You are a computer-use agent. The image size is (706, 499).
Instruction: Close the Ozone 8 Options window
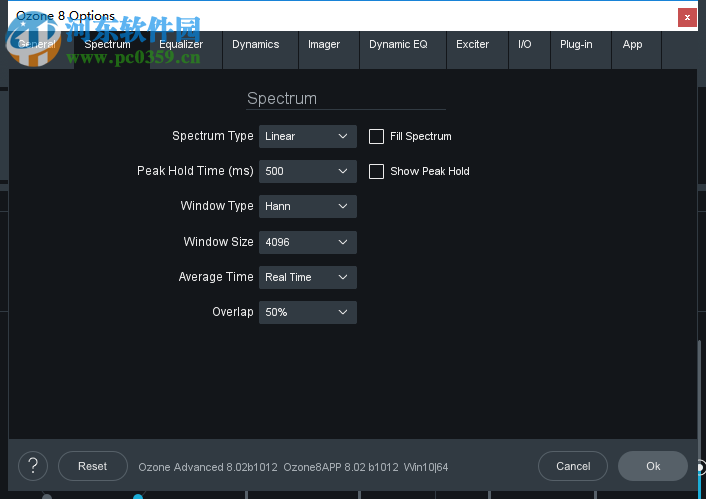click(x=687, y=18)
